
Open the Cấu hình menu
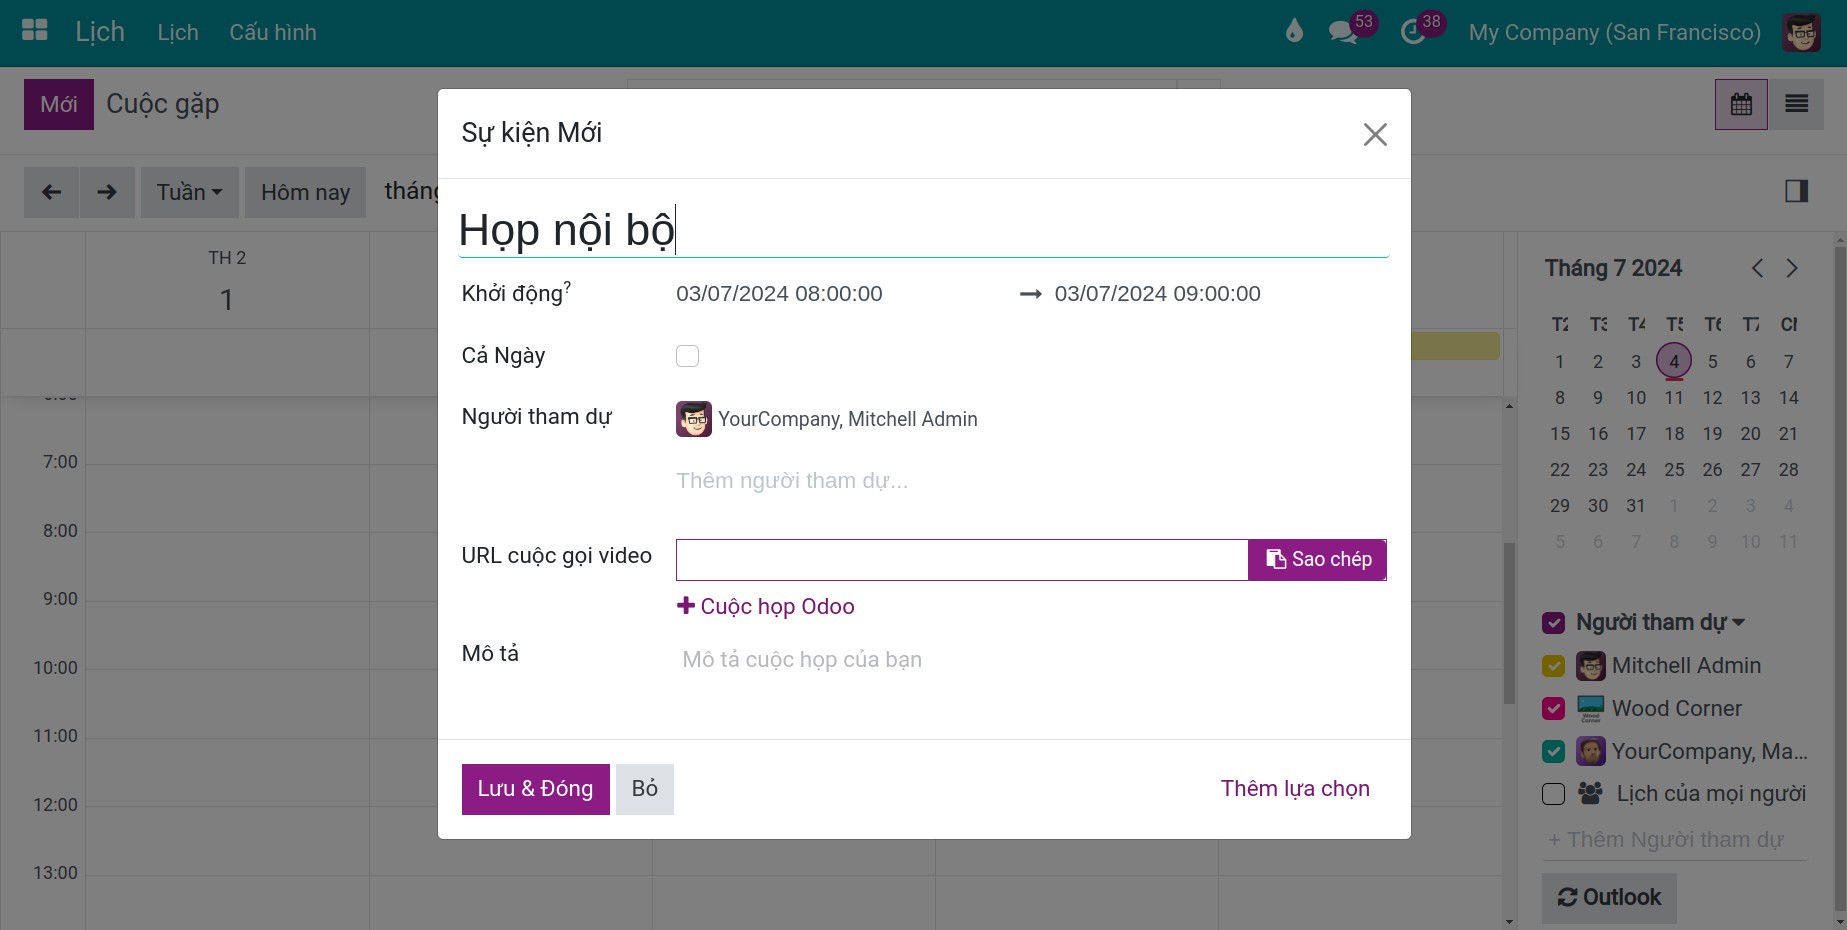[x=273, y=32]
